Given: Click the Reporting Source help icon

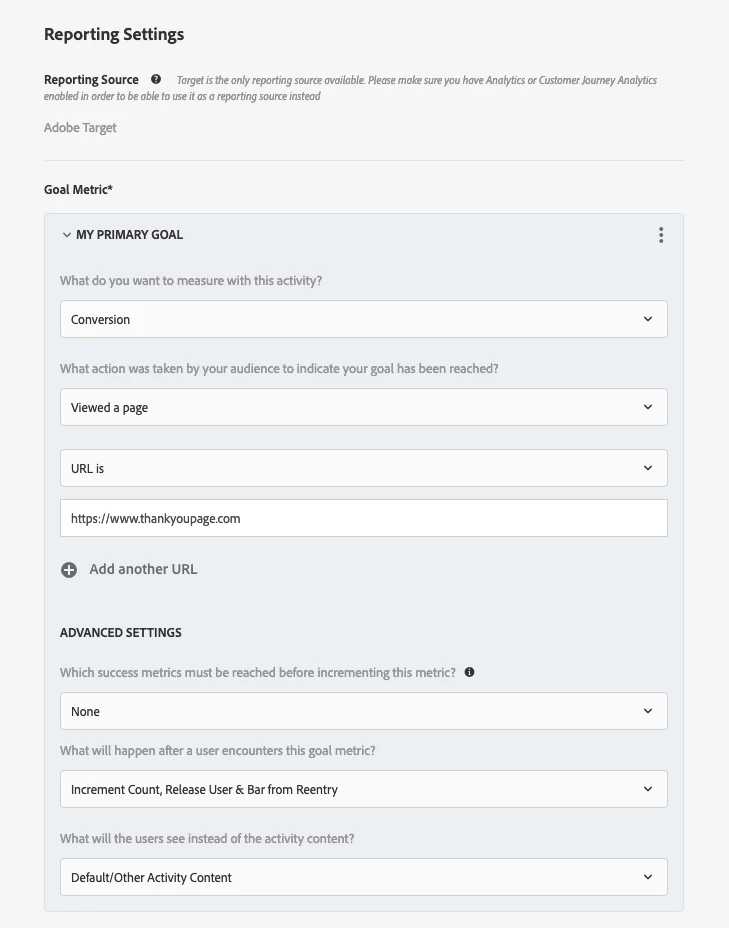Looking at the screenshot, I should click(156, 80).
